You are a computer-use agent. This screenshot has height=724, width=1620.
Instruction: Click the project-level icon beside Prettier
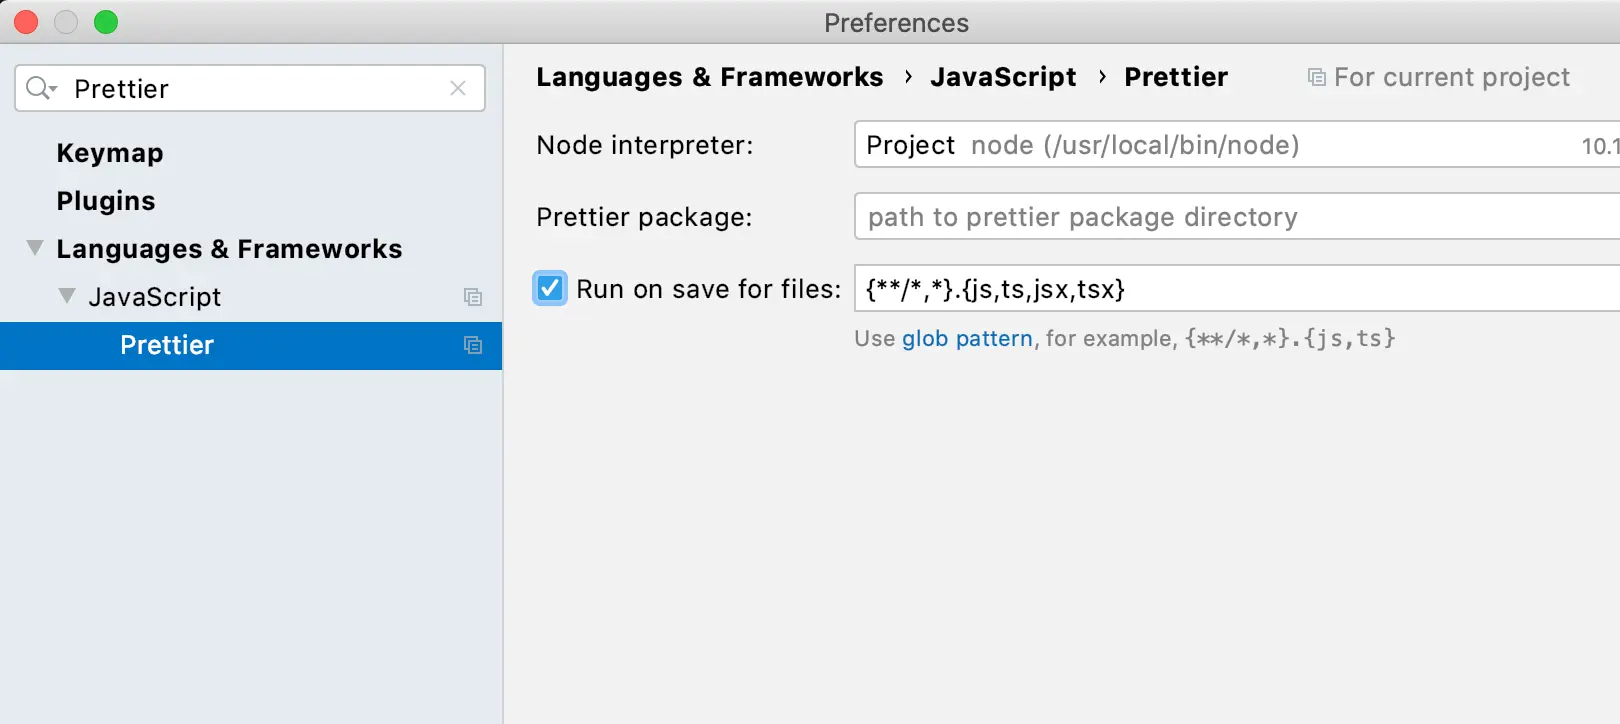tap(473, 345)
